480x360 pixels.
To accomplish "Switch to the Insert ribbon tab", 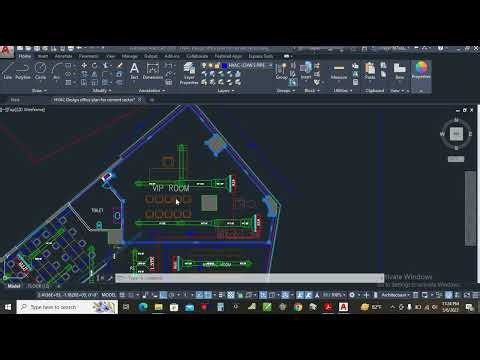I will [43, 56].
